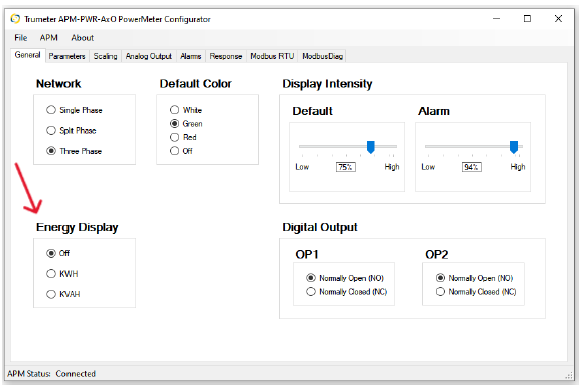Select KVAH energy display
Image resolution: width=580 pixels, height=389 pixels.
63,294
